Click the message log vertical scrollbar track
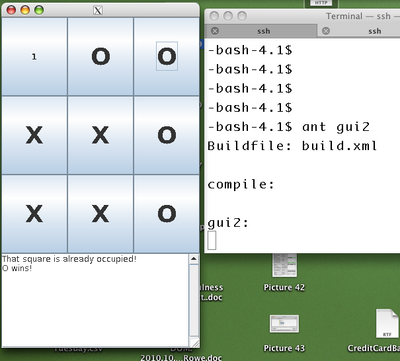This screenshot has height=361, width=400. 194,300
